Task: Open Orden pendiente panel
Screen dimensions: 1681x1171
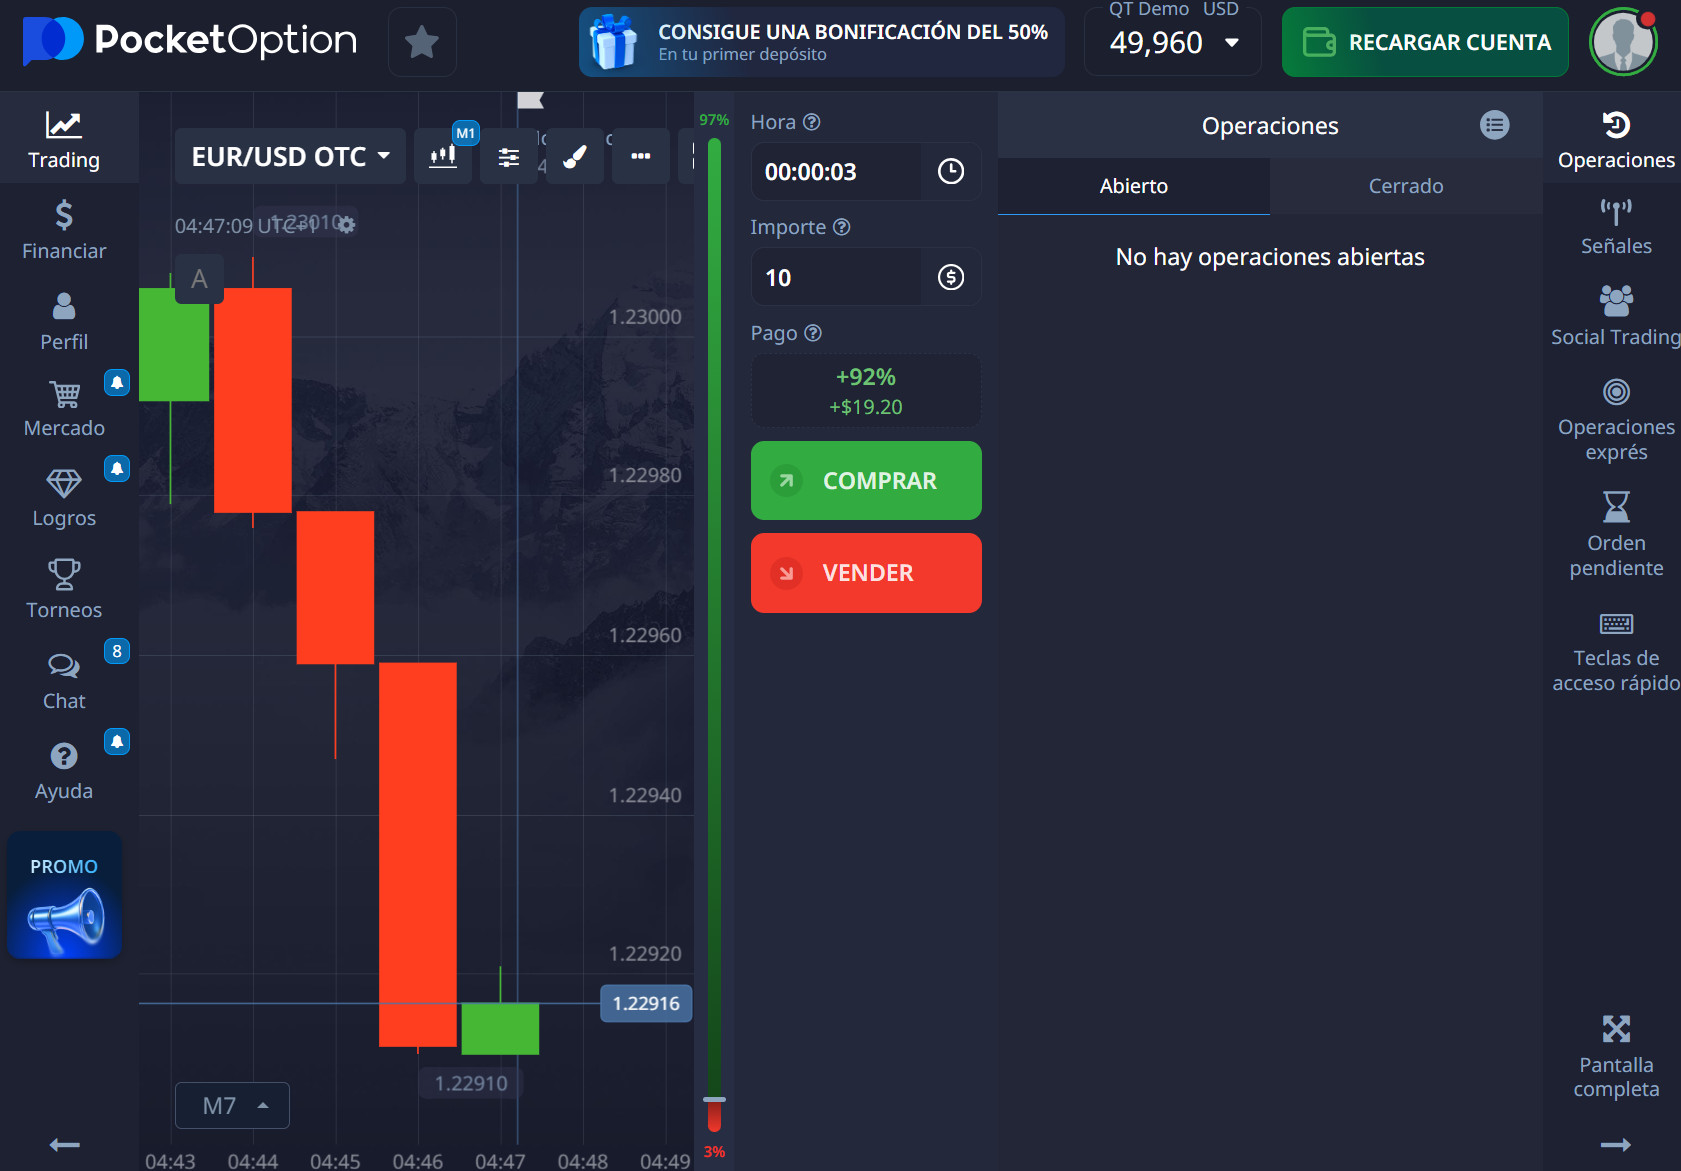Action: (x=1616, y=535)
